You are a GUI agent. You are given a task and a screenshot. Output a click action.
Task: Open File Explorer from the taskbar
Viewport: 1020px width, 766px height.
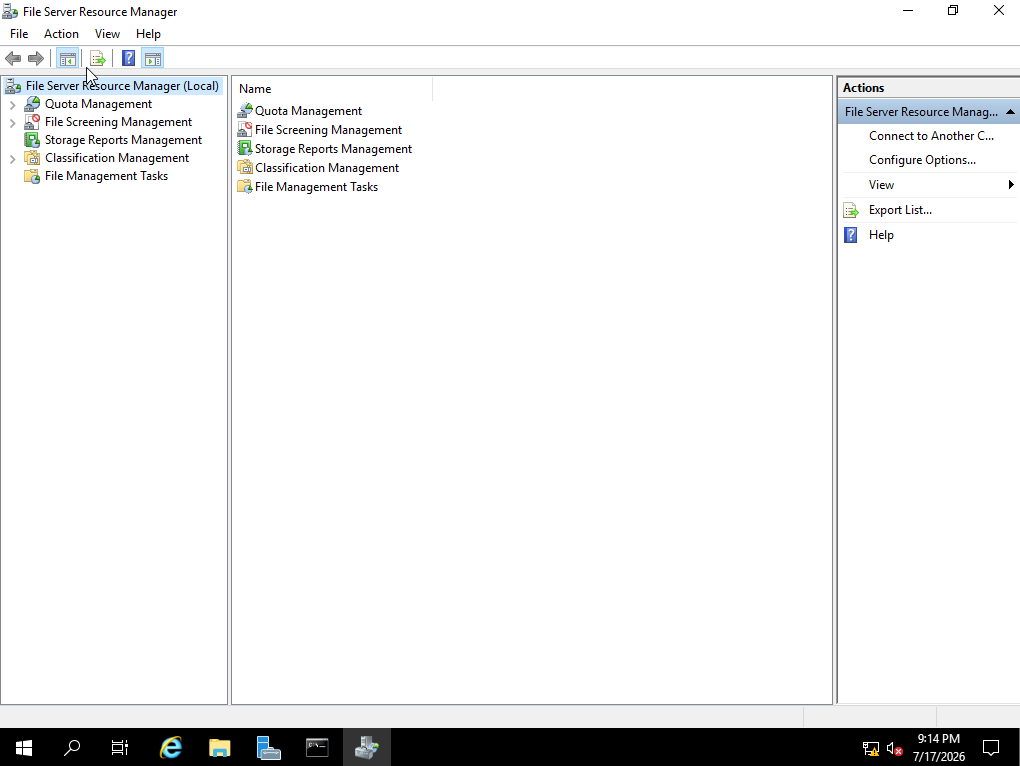pyautogui.click(x=220, y=748)
